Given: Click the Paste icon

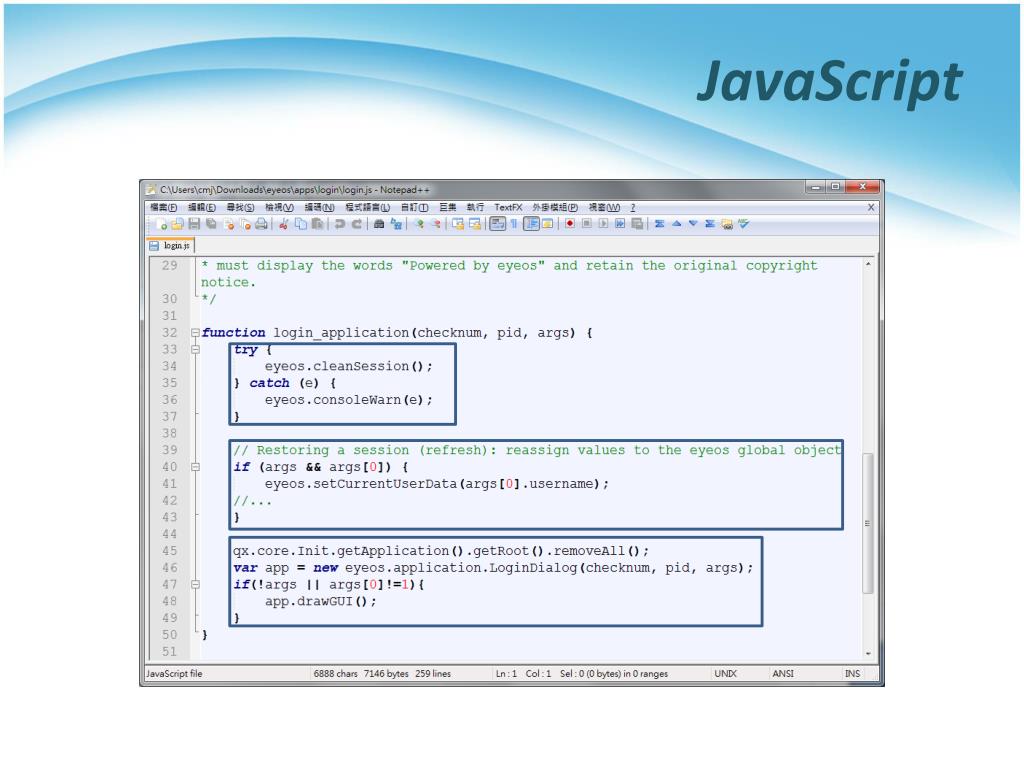Looking at the screenshot, I should (x=317, y=224).
